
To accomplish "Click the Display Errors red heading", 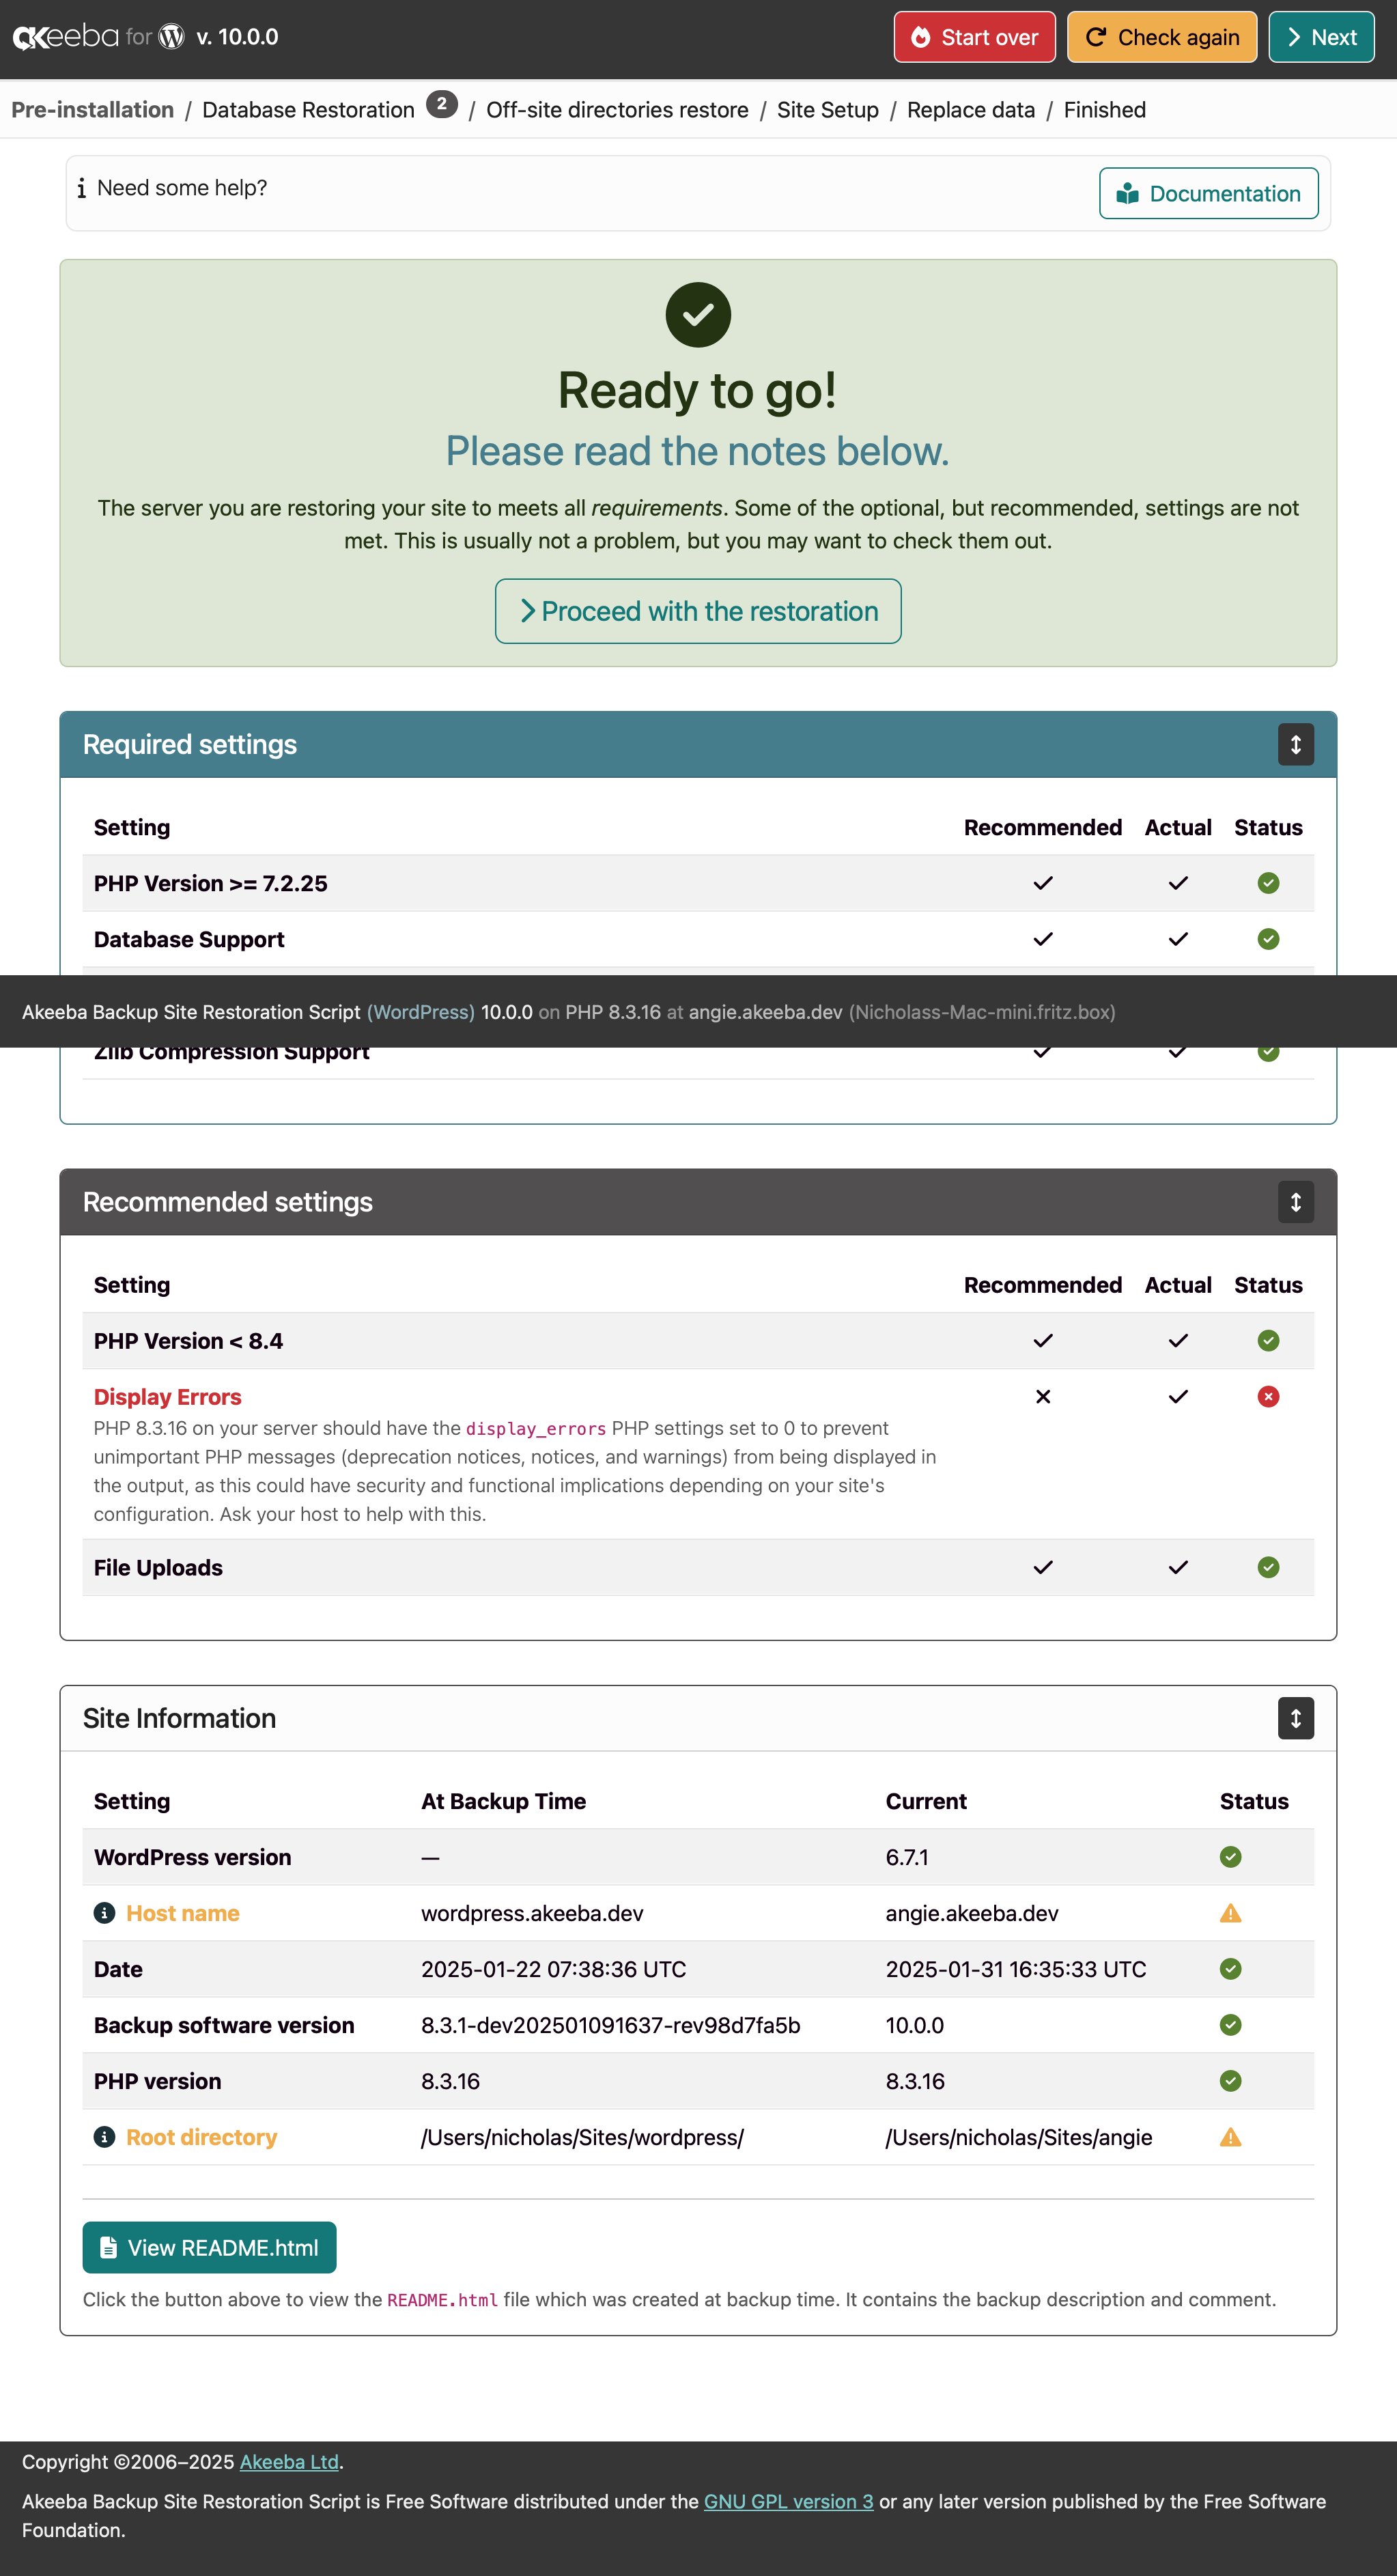I will [x=168, y=1397].
